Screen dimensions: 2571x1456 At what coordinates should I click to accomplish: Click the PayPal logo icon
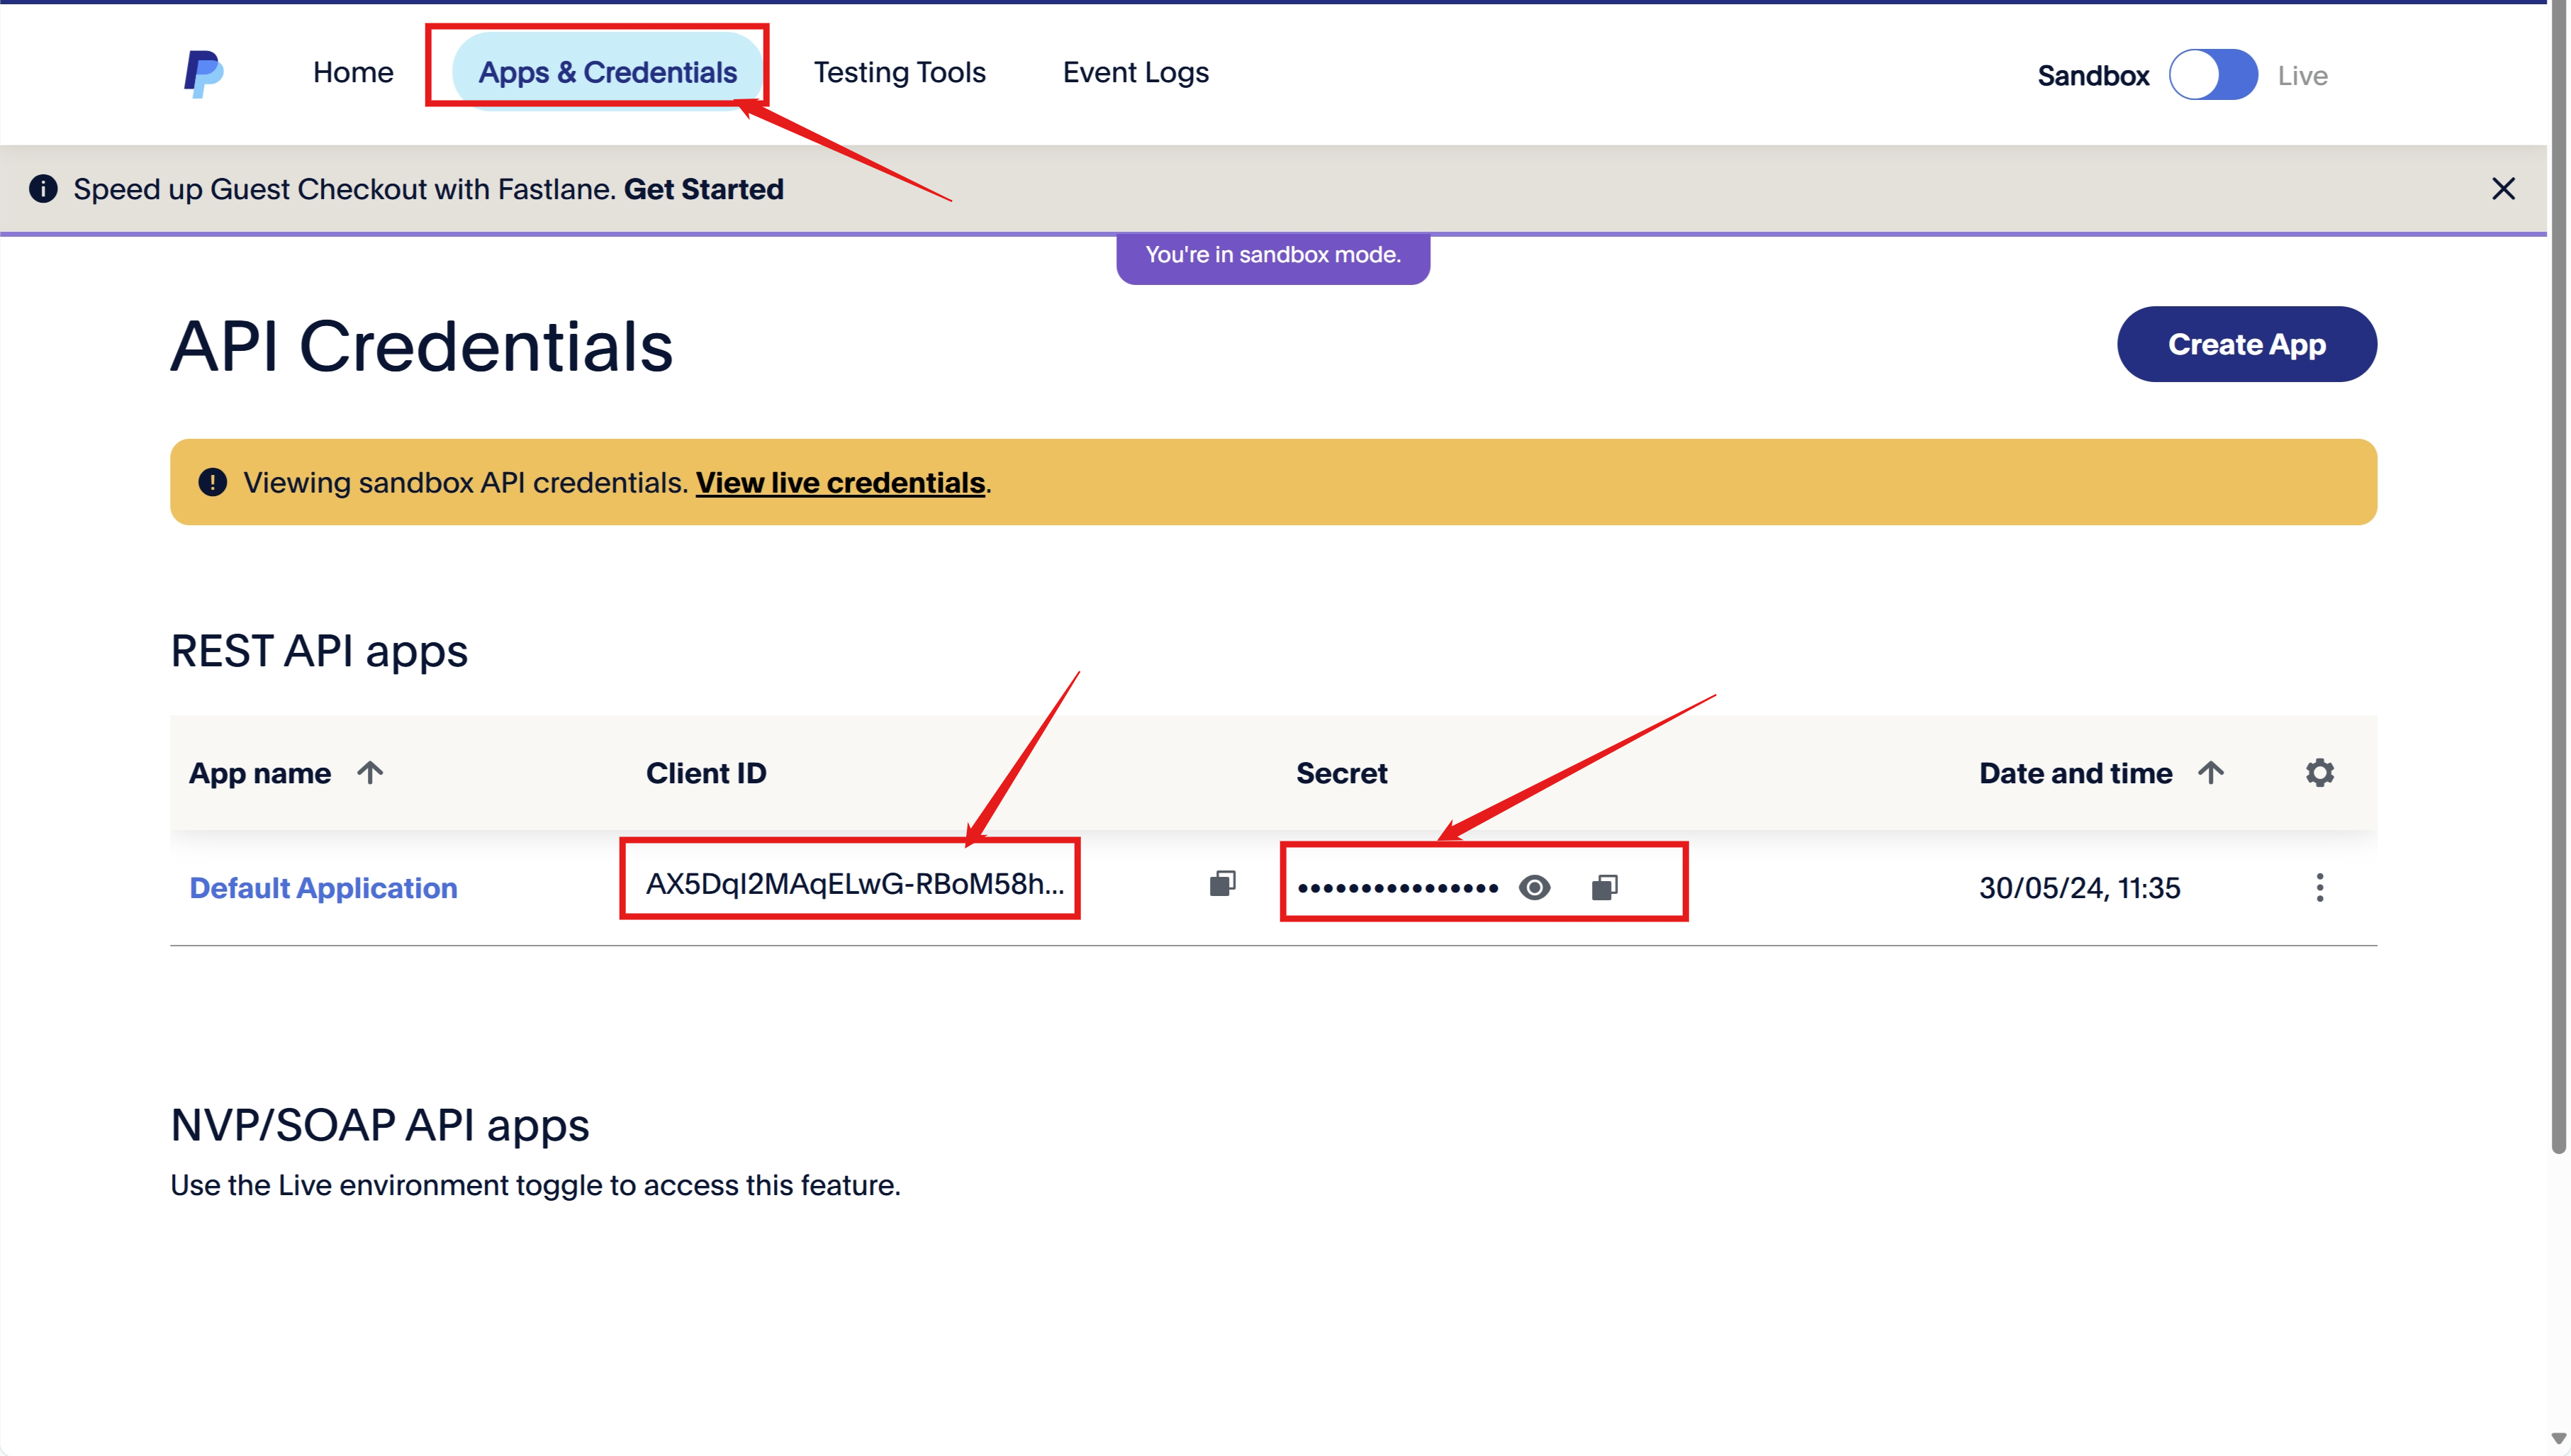(x=203, y=74)
